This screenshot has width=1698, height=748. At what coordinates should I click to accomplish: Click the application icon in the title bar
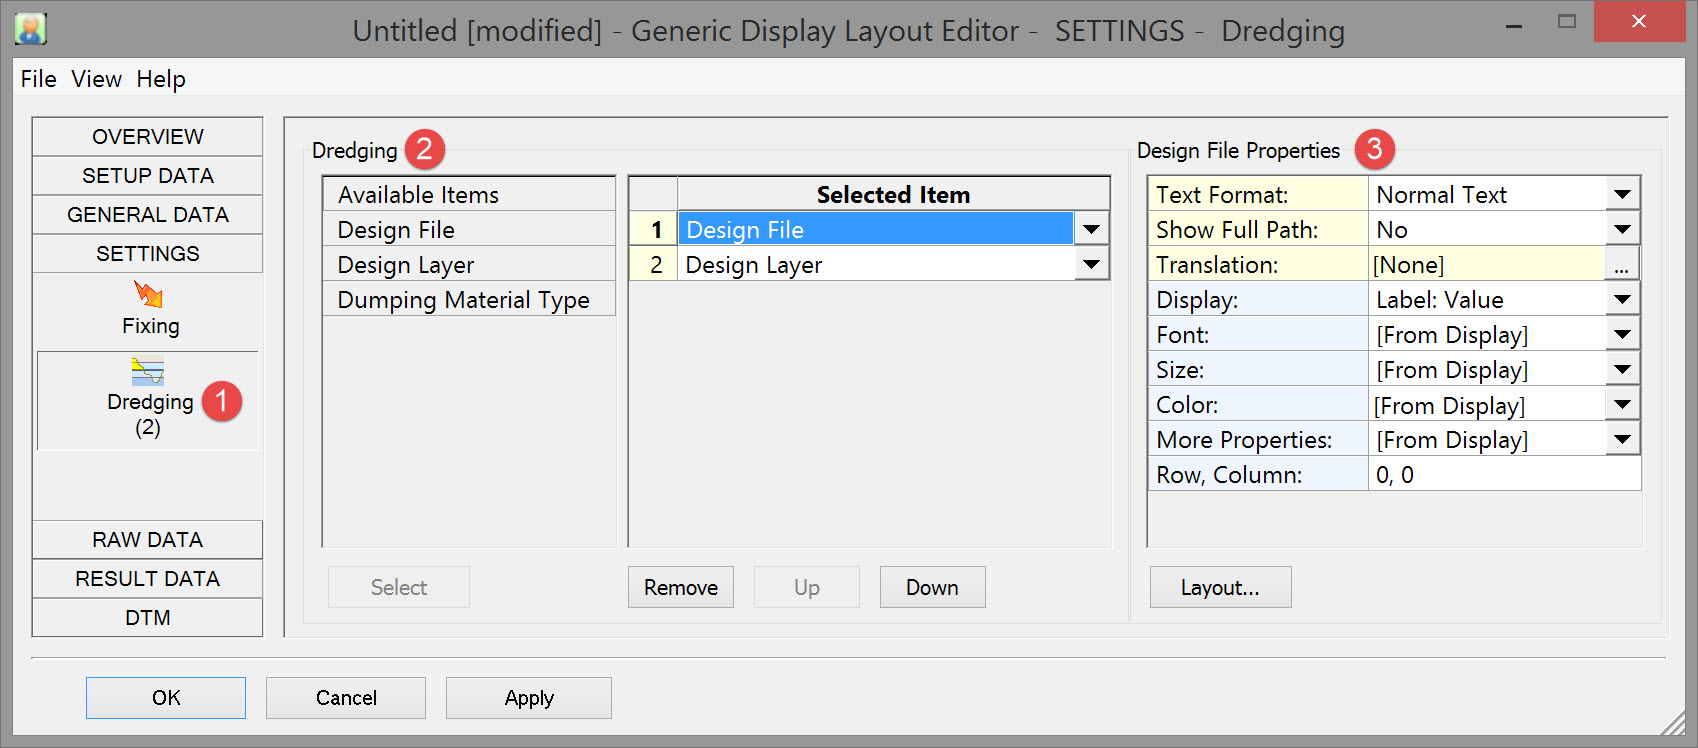31,29
